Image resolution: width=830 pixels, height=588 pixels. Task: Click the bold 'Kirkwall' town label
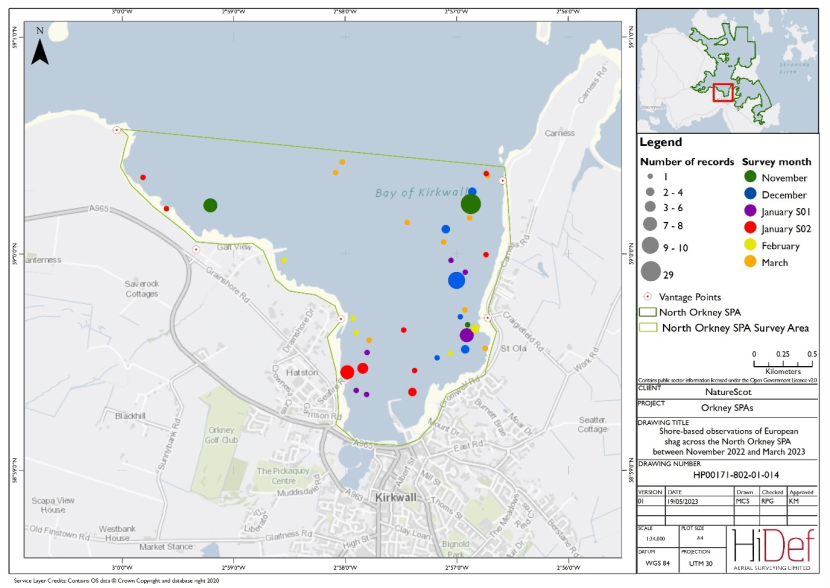click(395, 497)
